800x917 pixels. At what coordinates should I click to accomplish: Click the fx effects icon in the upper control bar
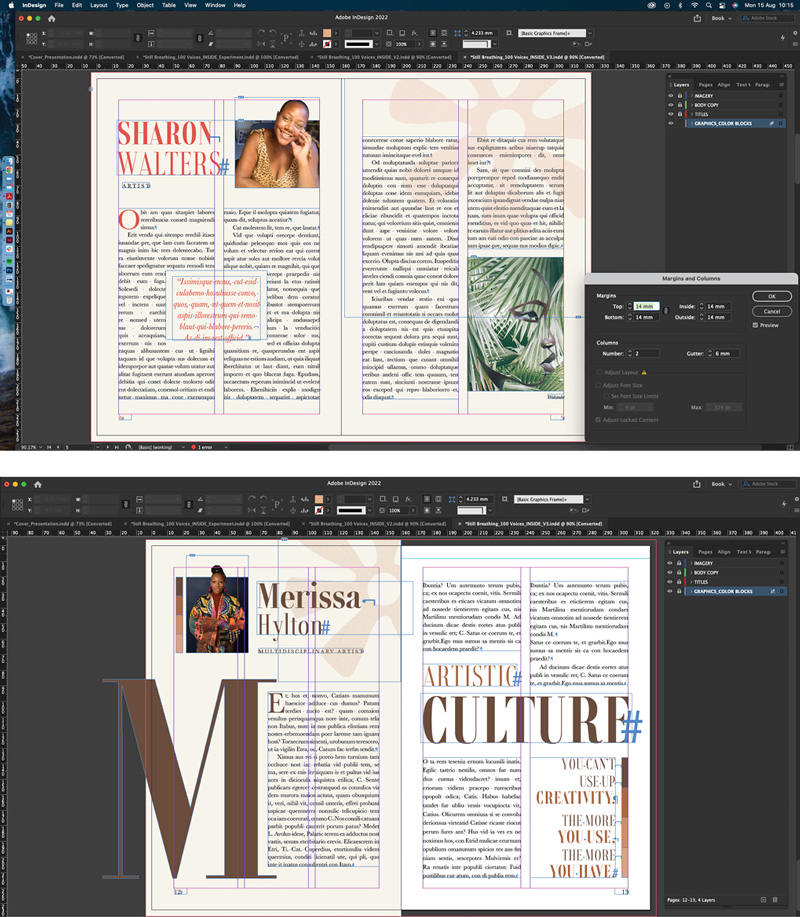tap(415, 33)
